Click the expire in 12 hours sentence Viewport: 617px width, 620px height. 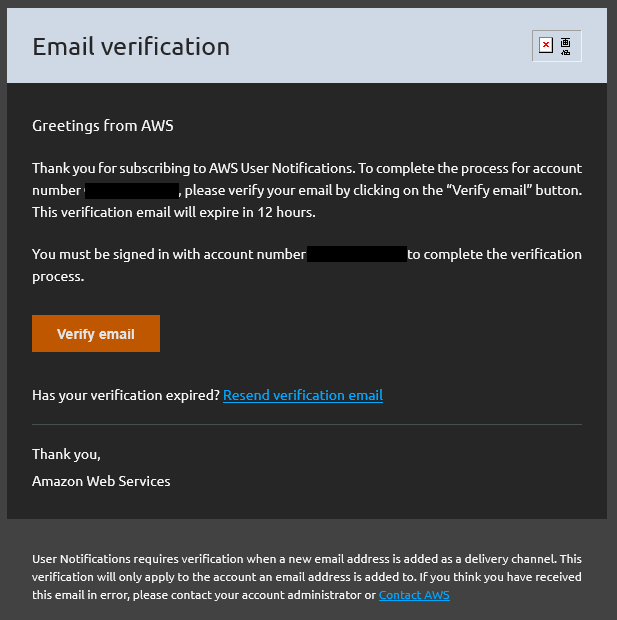pos(174,212)
